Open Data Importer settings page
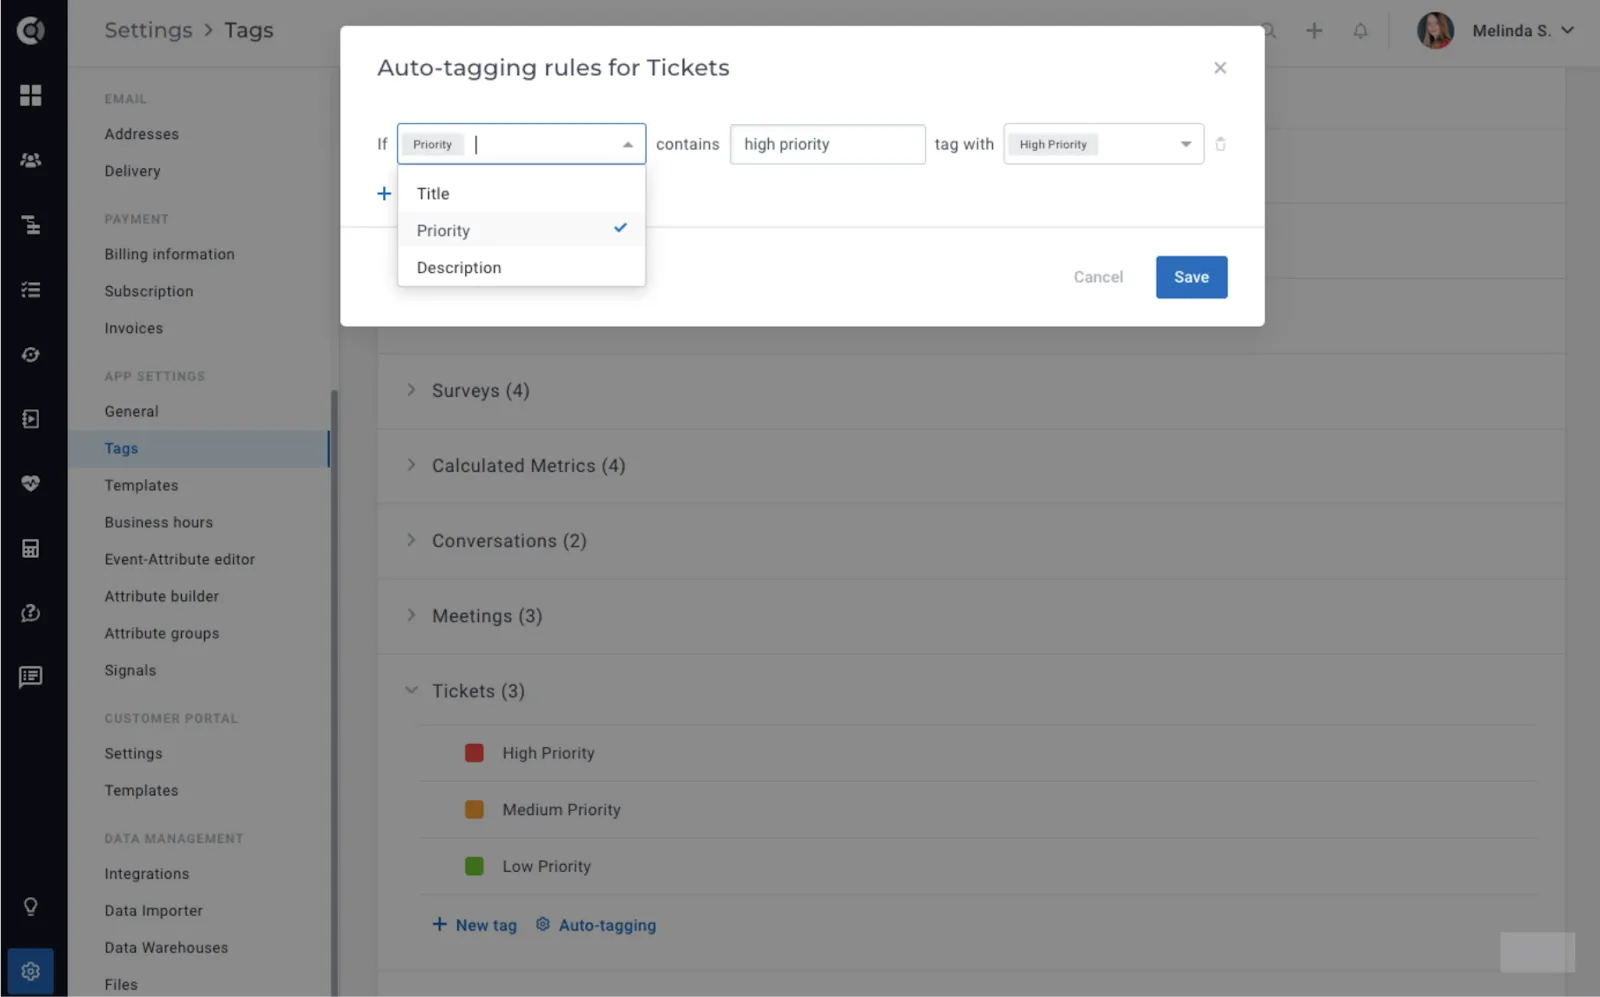Screen dimensions: 1600x997 pyautogui.click(x=154, y=911)
